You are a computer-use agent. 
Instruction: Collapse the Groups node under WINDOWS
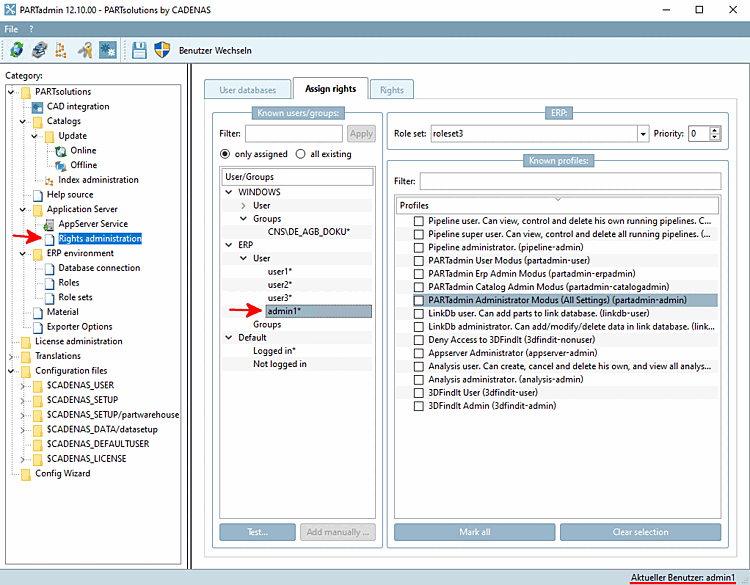[x=243, y=219]
